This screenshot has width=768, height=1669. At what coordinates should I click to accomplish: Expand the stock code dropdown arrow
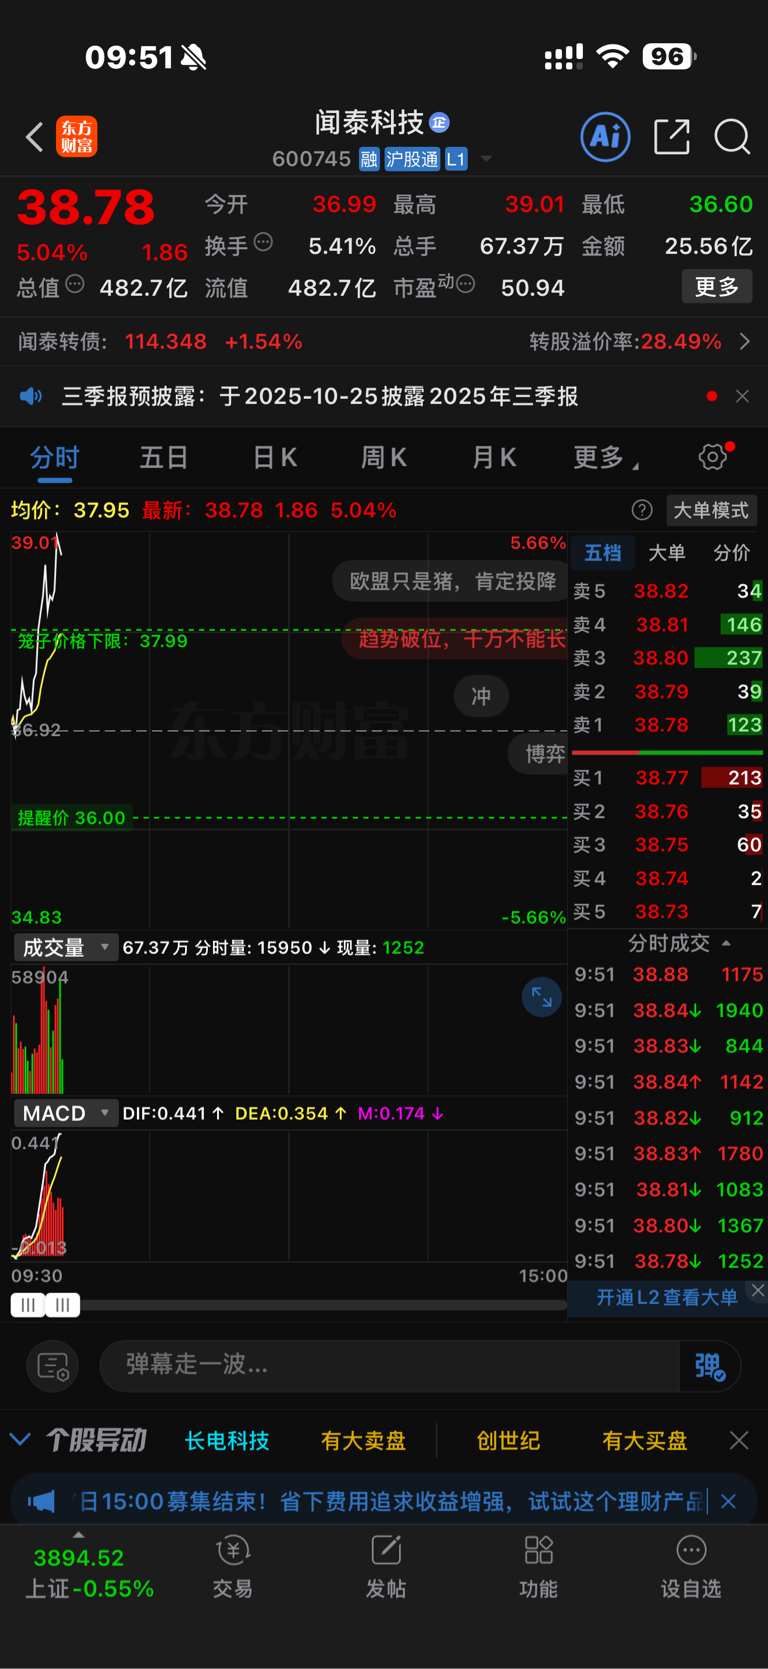point(486,159)
